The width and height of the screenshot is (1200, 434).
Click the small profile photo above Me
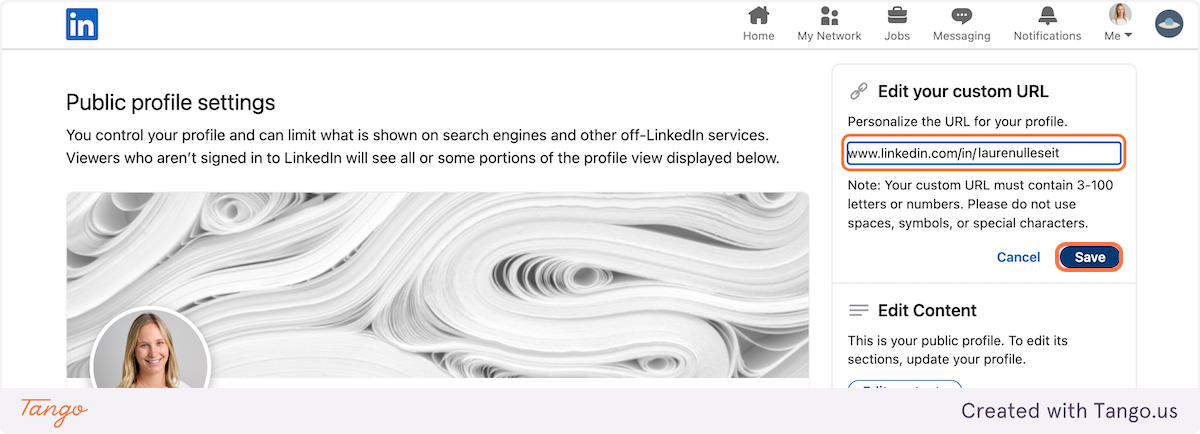tap(1119, 14)
